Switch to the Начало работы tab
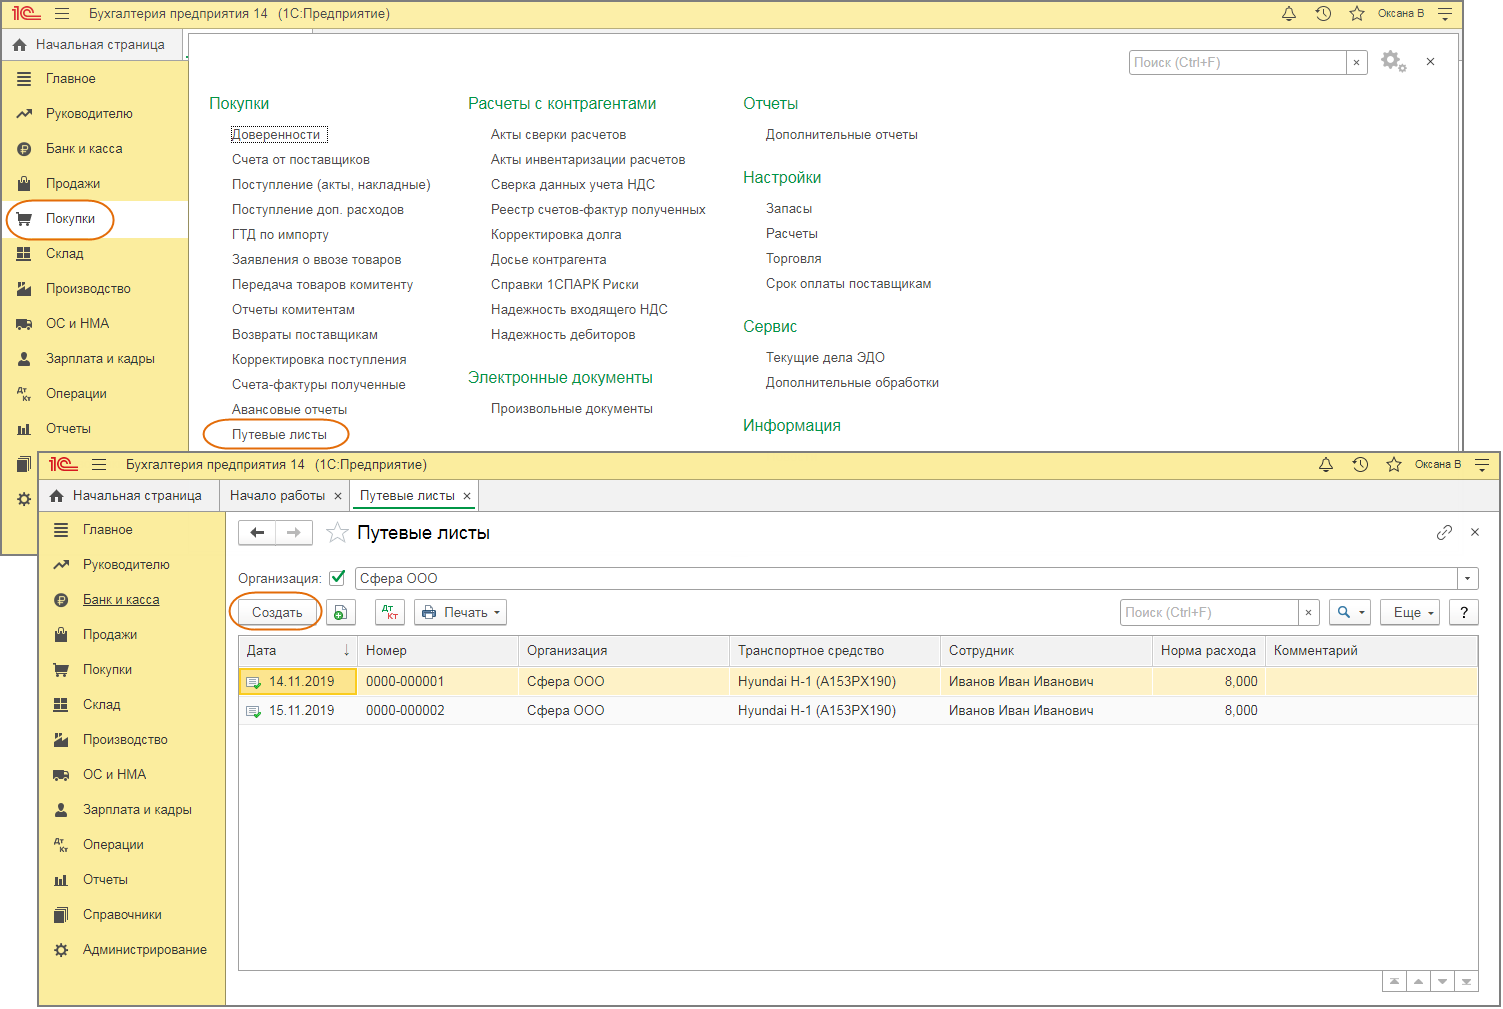The width and height of the screenshot is (1503, 1009). pos(277,496)
